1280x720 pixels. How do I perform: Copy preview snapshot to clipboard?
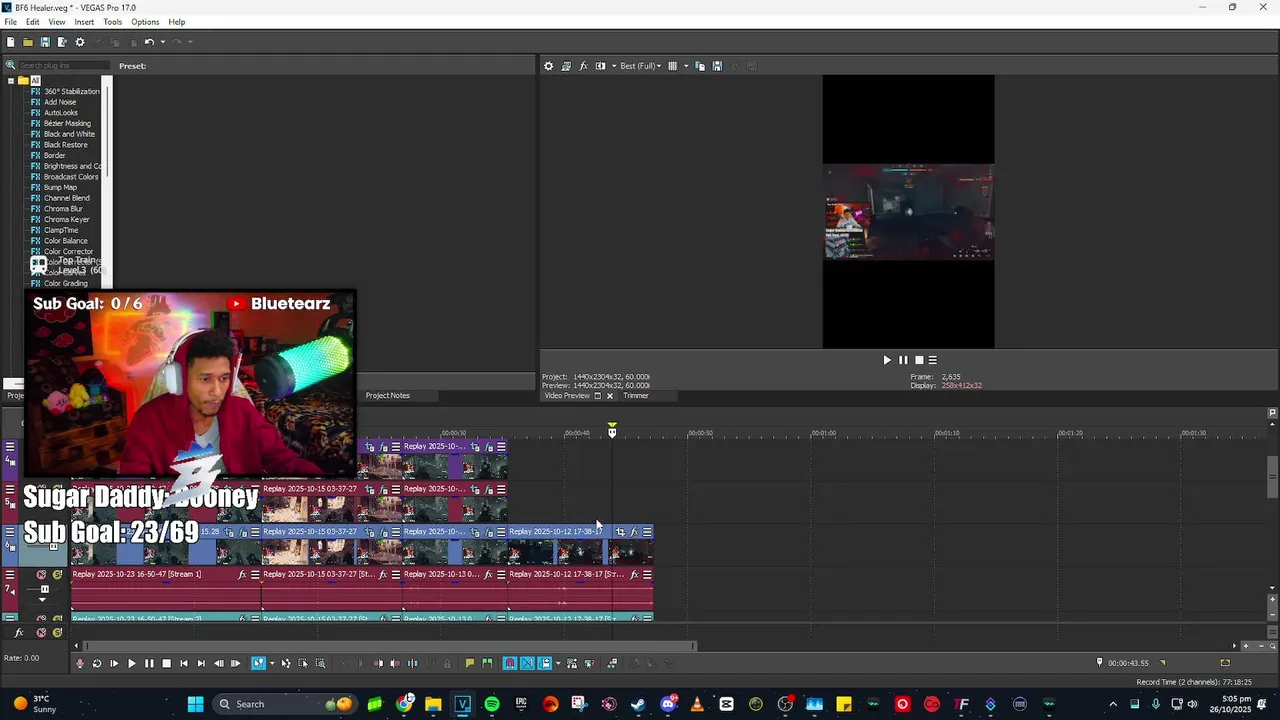[x=700, y=66]
